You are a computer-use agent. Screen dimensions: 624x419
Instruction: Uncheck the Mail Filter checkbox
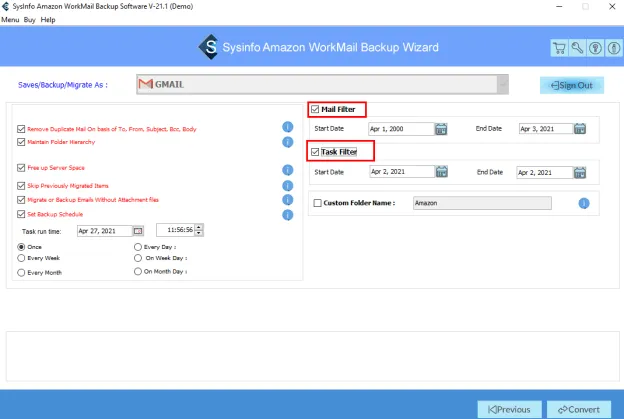pos(316,109)
